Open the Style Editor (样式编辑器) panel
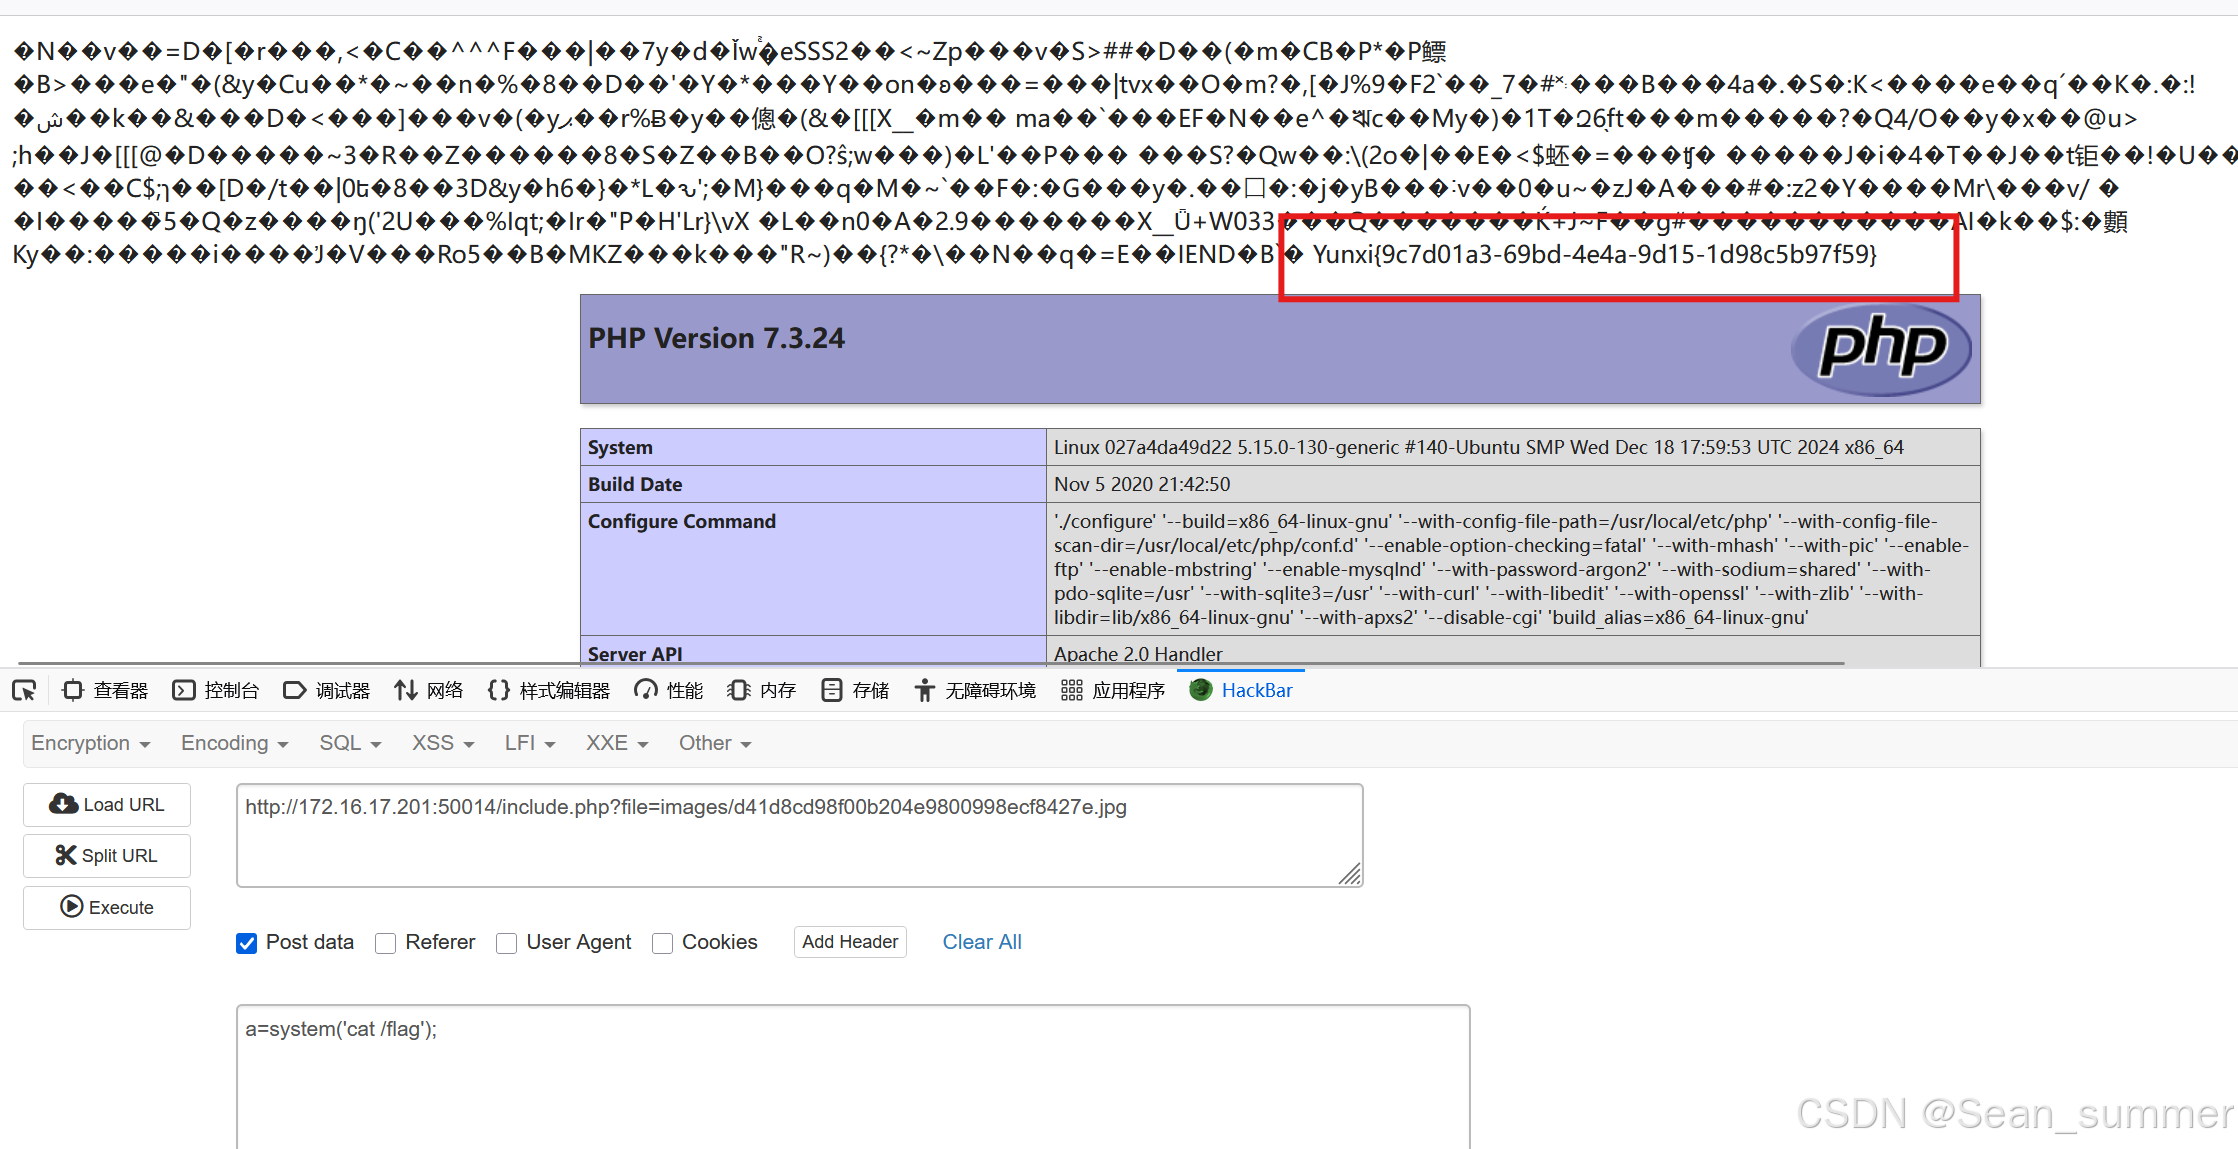 click(549, 690)
